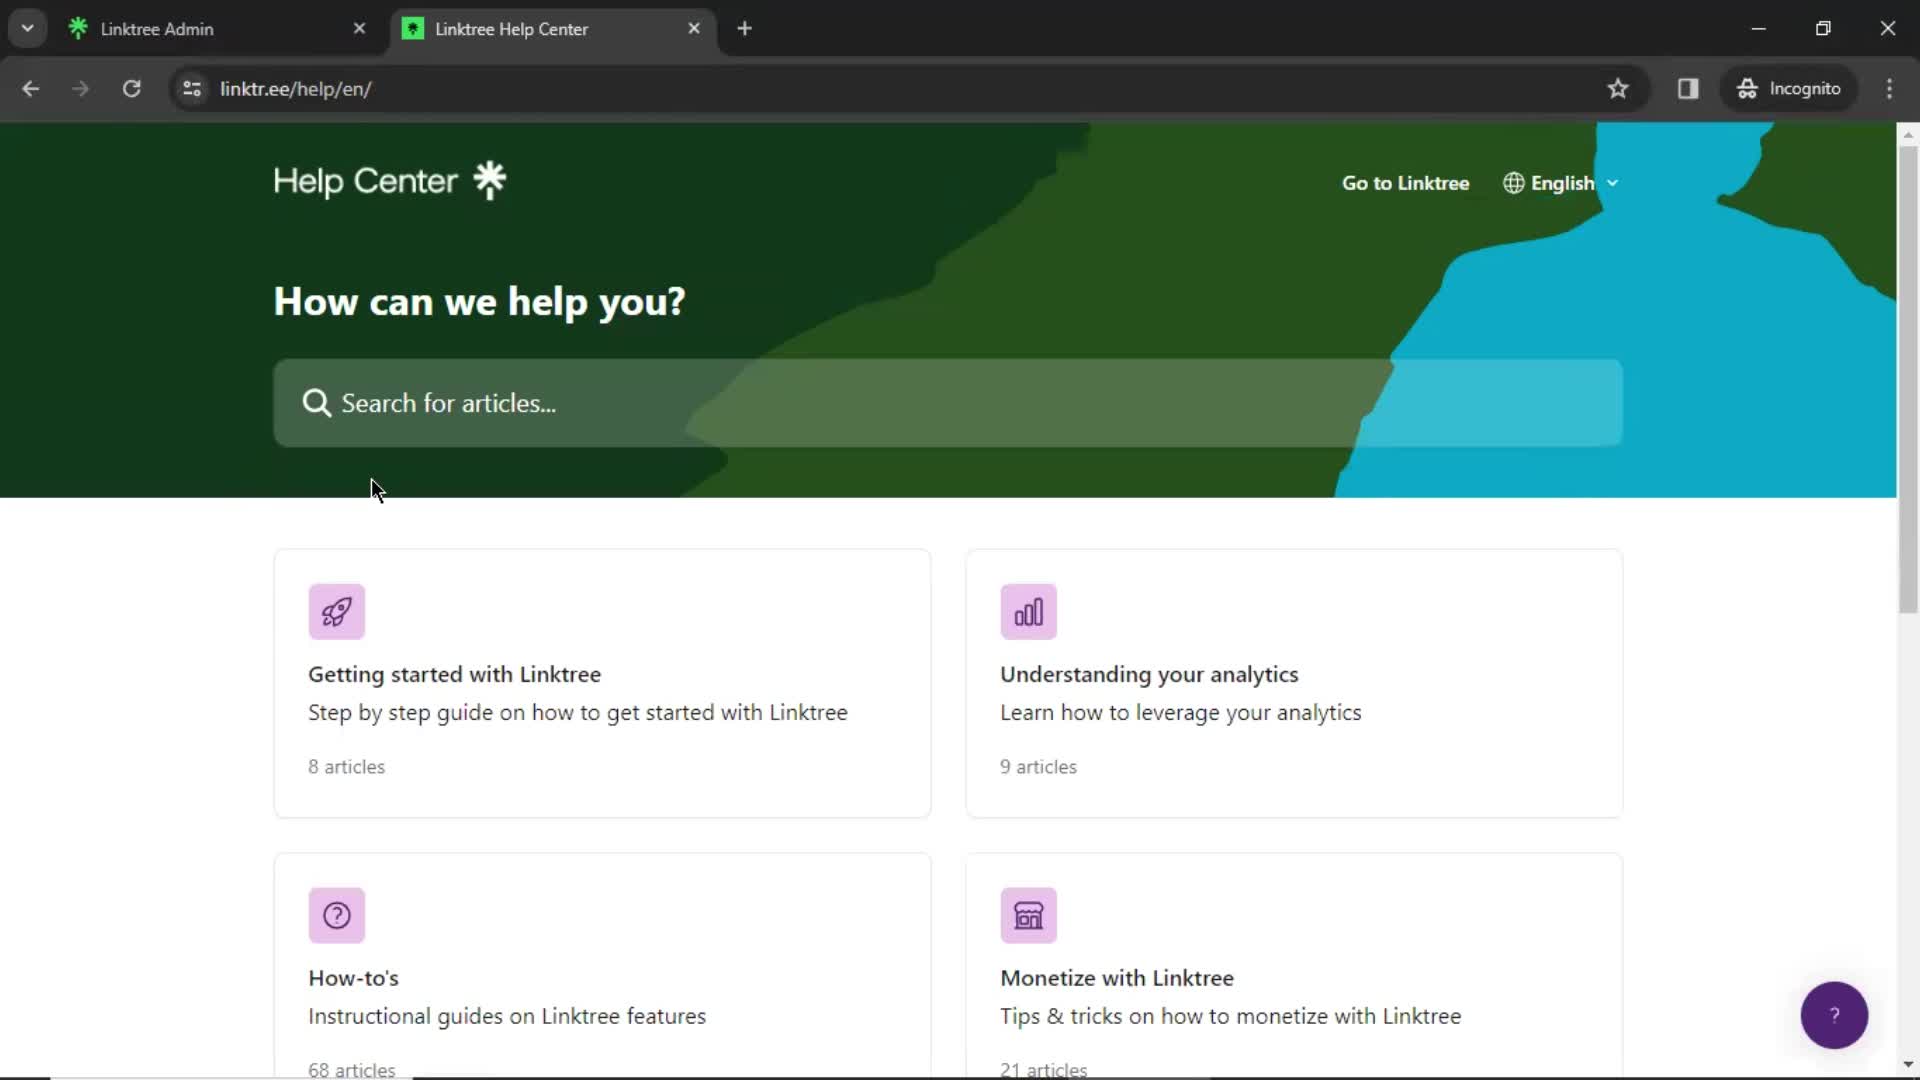
Task: Go forward in browser history
Action: coord(81,89)
